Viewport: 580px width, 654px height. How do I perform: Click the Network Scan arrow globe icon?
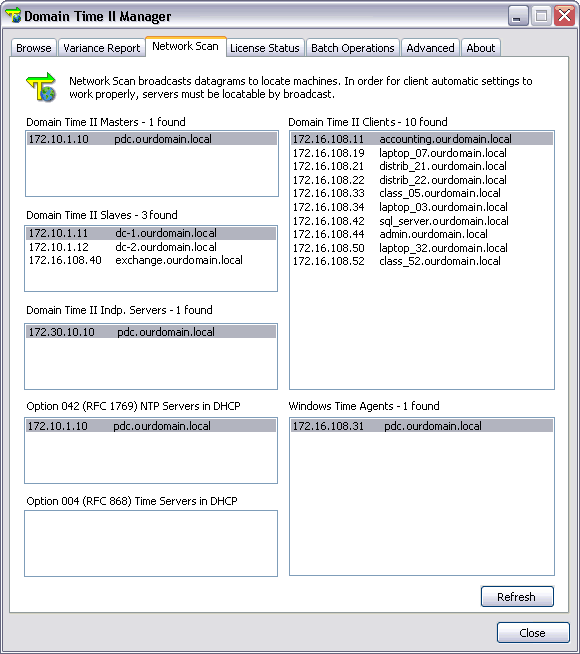point(41,87)
